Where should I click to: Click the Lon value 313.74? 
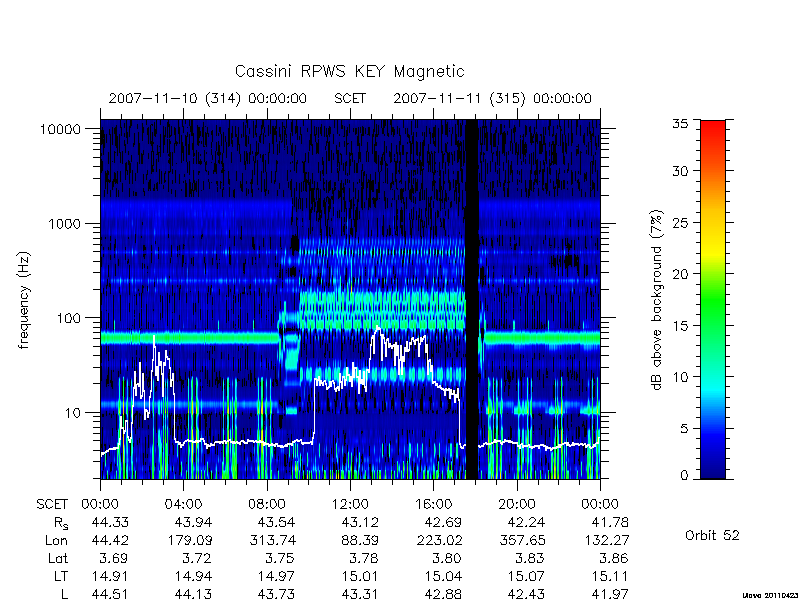click(273, 540)
